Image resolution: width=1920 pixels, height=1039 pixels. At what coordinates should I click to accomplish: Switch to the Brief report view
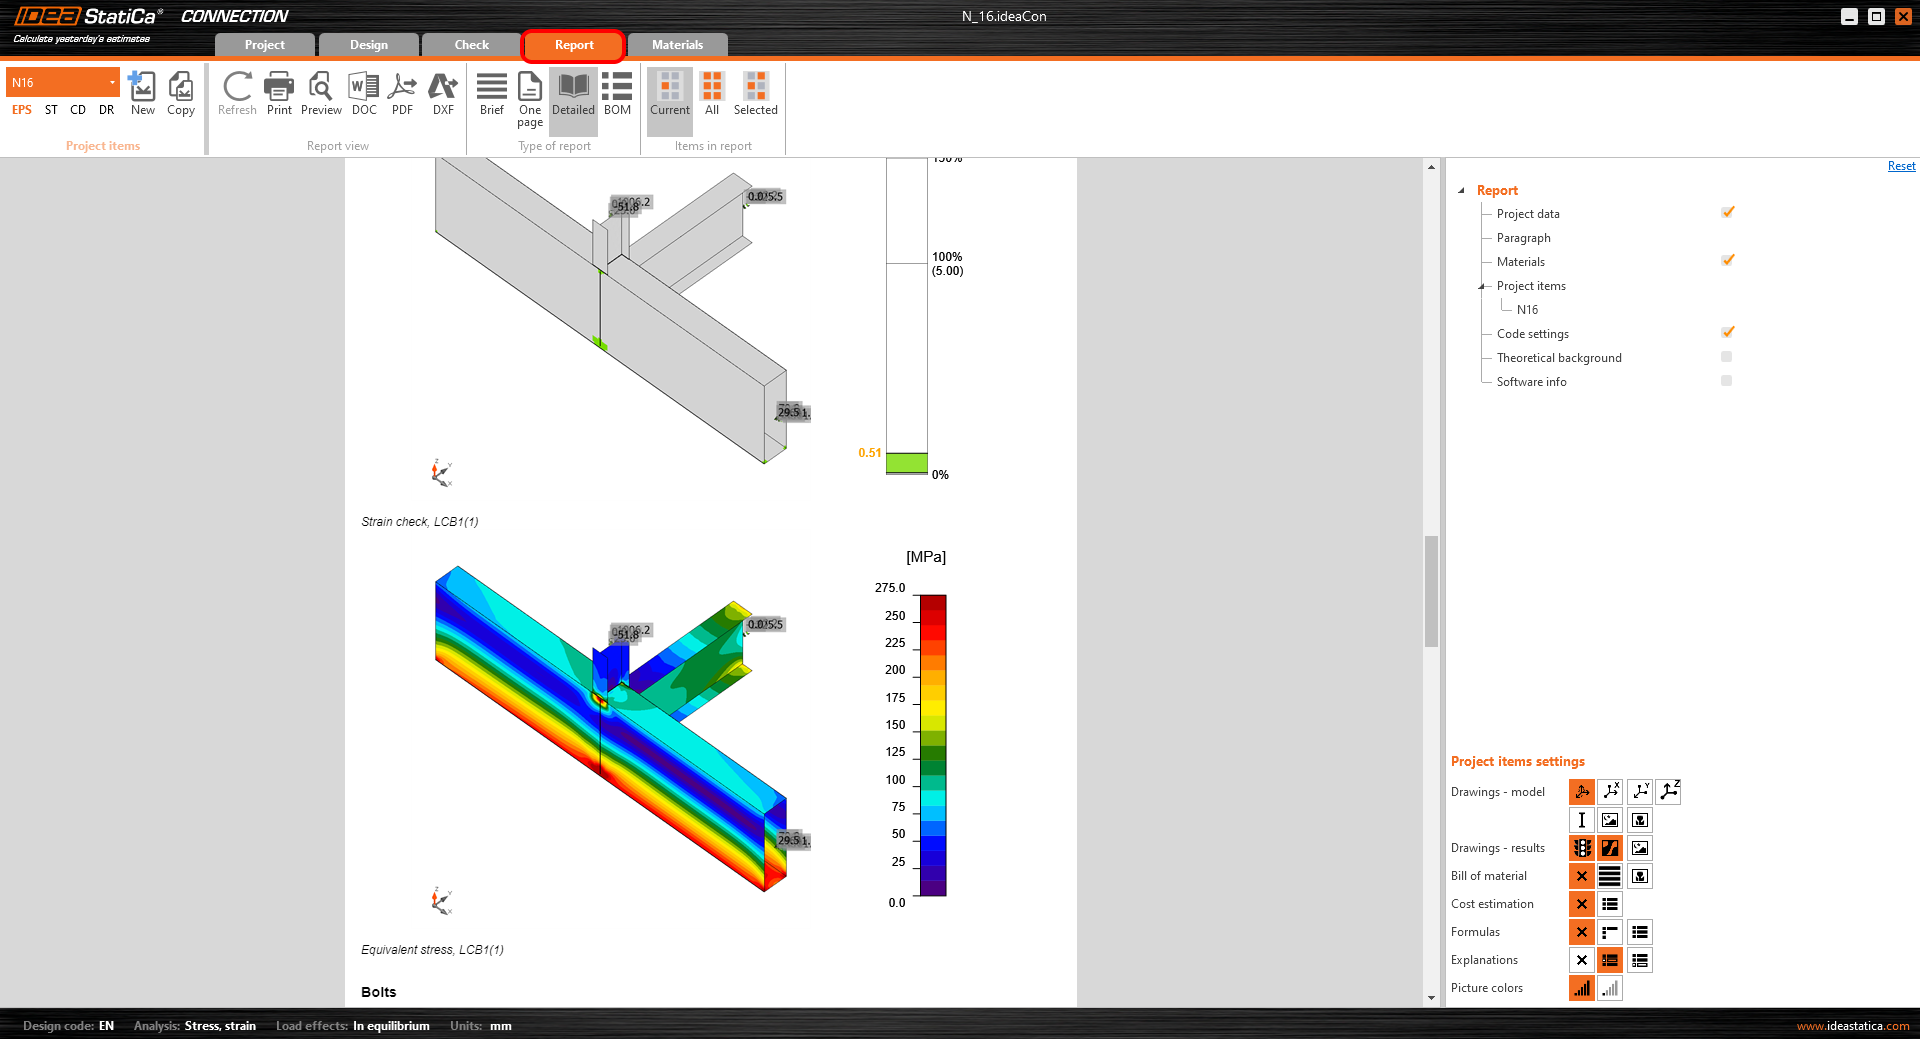click(491, 95)
